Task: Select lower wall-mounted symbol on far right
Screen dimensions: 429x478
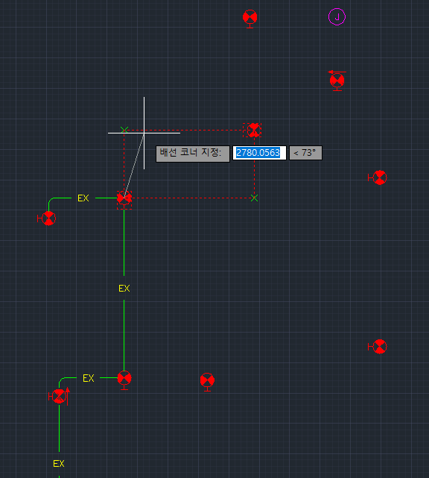Action: 378,346
